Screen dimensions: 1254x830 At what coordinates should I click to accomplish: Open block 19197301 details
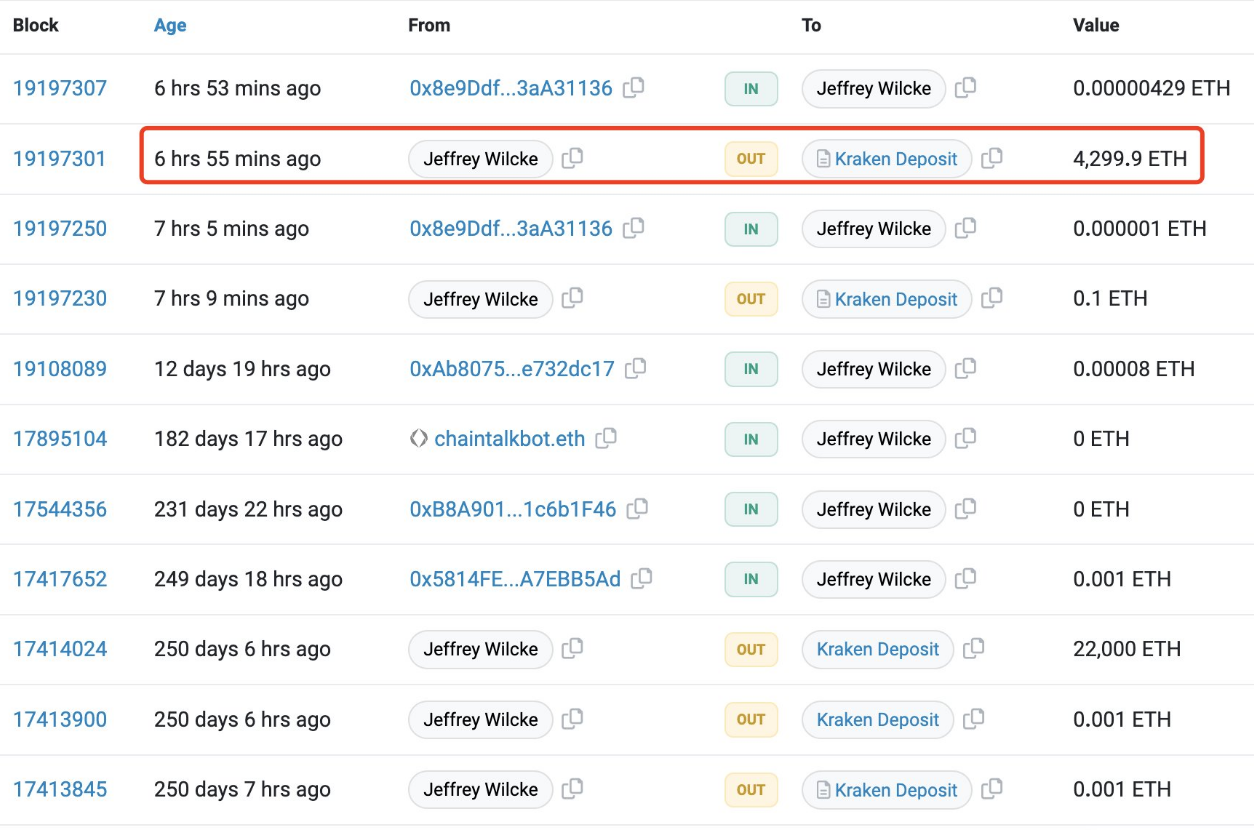[x=59, y=159]
